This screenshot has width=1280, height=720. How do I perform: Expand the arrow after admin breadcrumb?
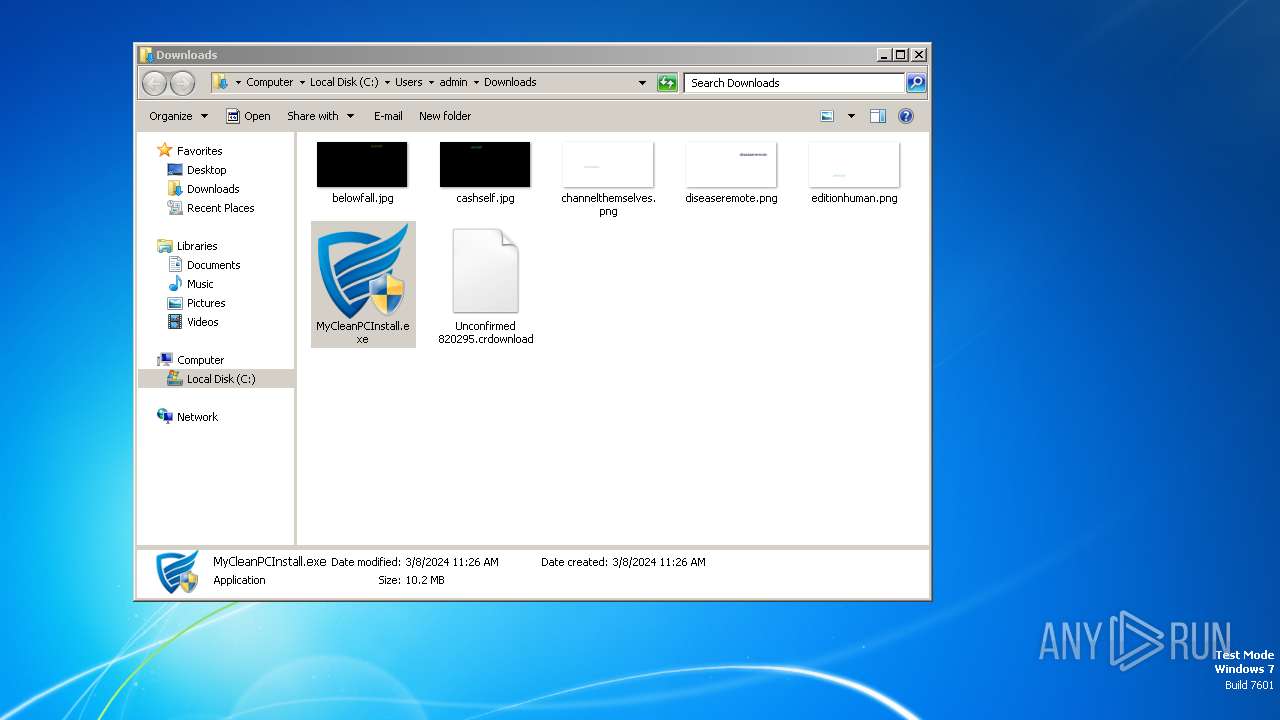pyautogui.click(x=476, y=83)
